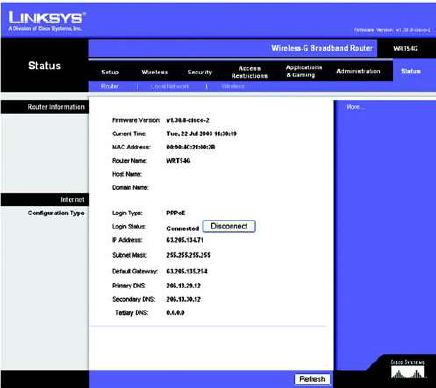The height and width of the screenshot is (388, 436).
Task: Click the Tertiary DNS value 0.0.0.0
Action: tap(175, 313)
